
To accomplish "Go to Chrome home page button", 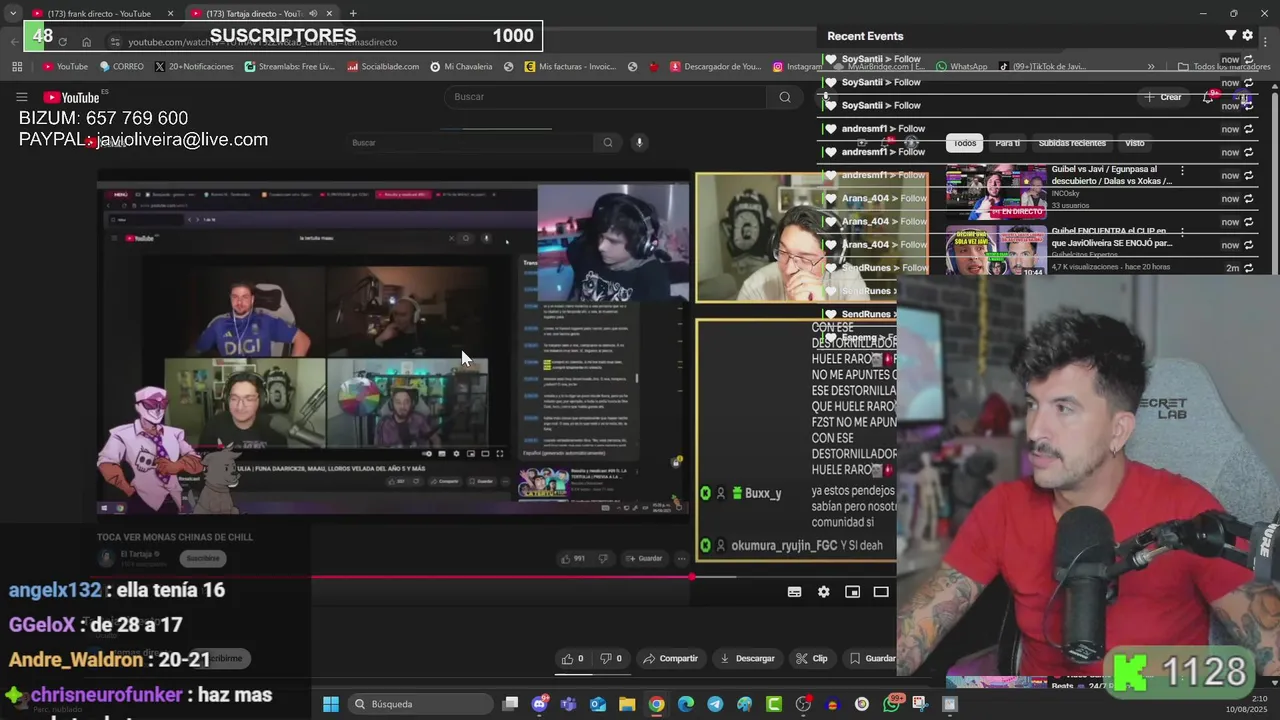I will [x=87, y=42].
